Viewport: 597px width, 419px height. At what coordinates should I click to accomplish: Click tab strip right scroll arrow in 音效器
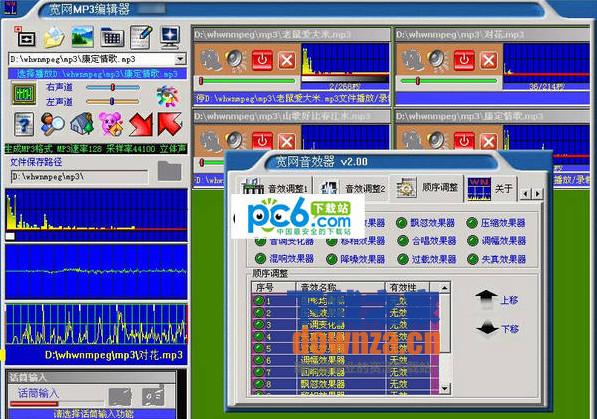point(538,194)
